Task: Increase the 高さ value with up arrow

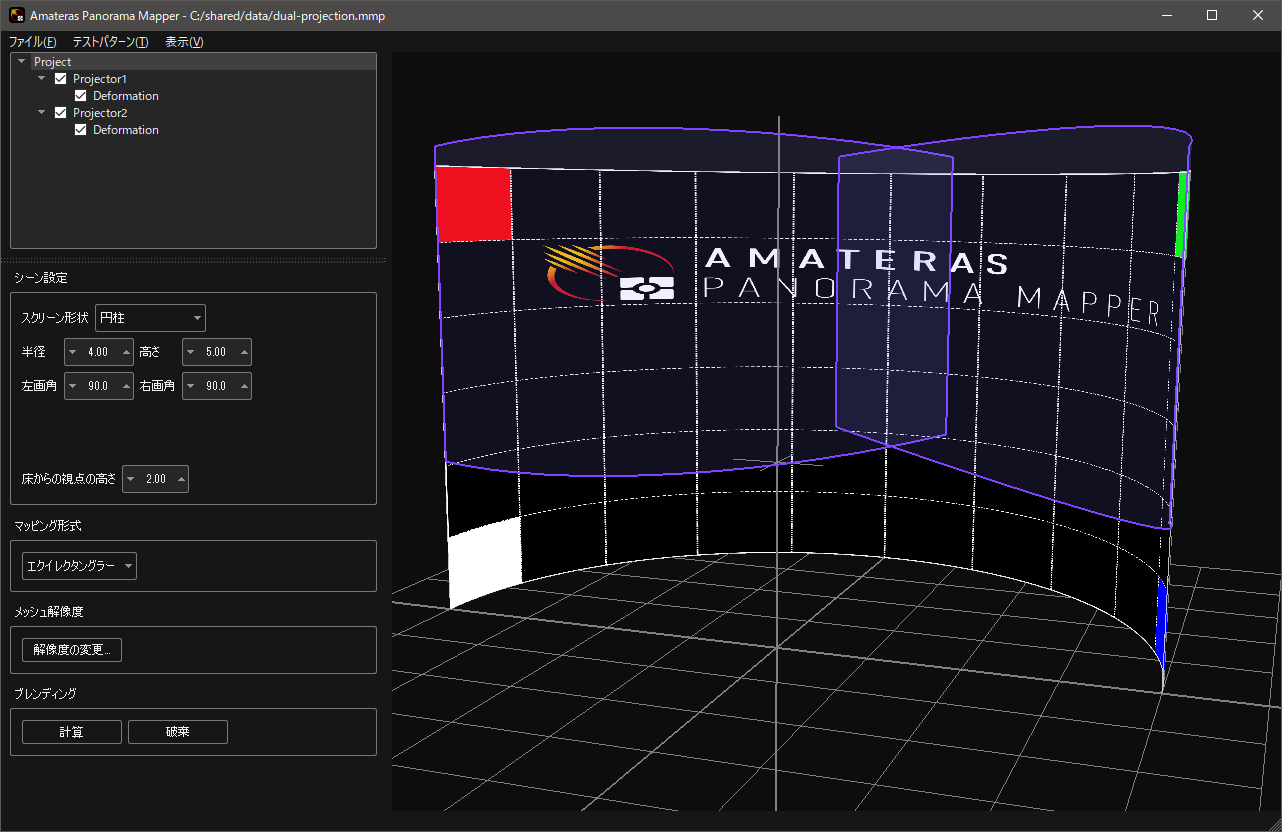Action: (x=243, y=352)
